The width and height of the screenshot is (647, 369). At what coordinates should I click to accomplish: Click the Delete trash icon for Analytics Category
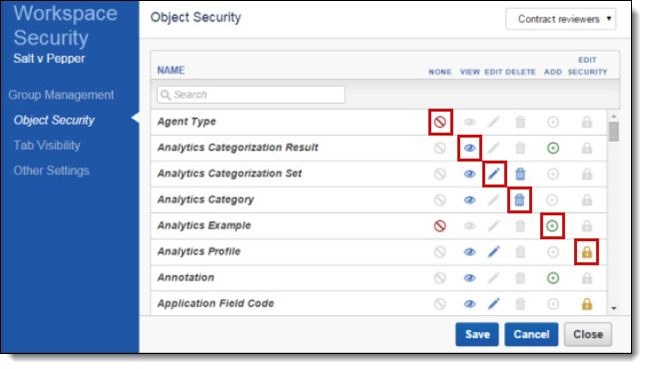tap(519, 200)
